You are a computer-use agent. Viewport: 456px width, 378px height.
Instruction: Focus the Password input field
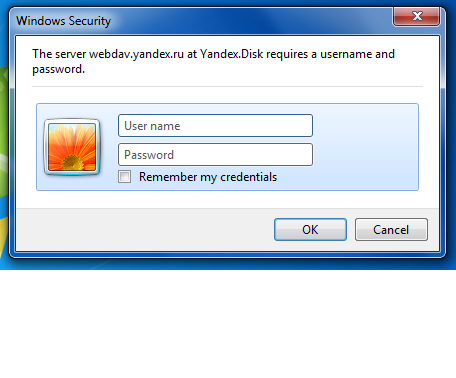(215, 155)
